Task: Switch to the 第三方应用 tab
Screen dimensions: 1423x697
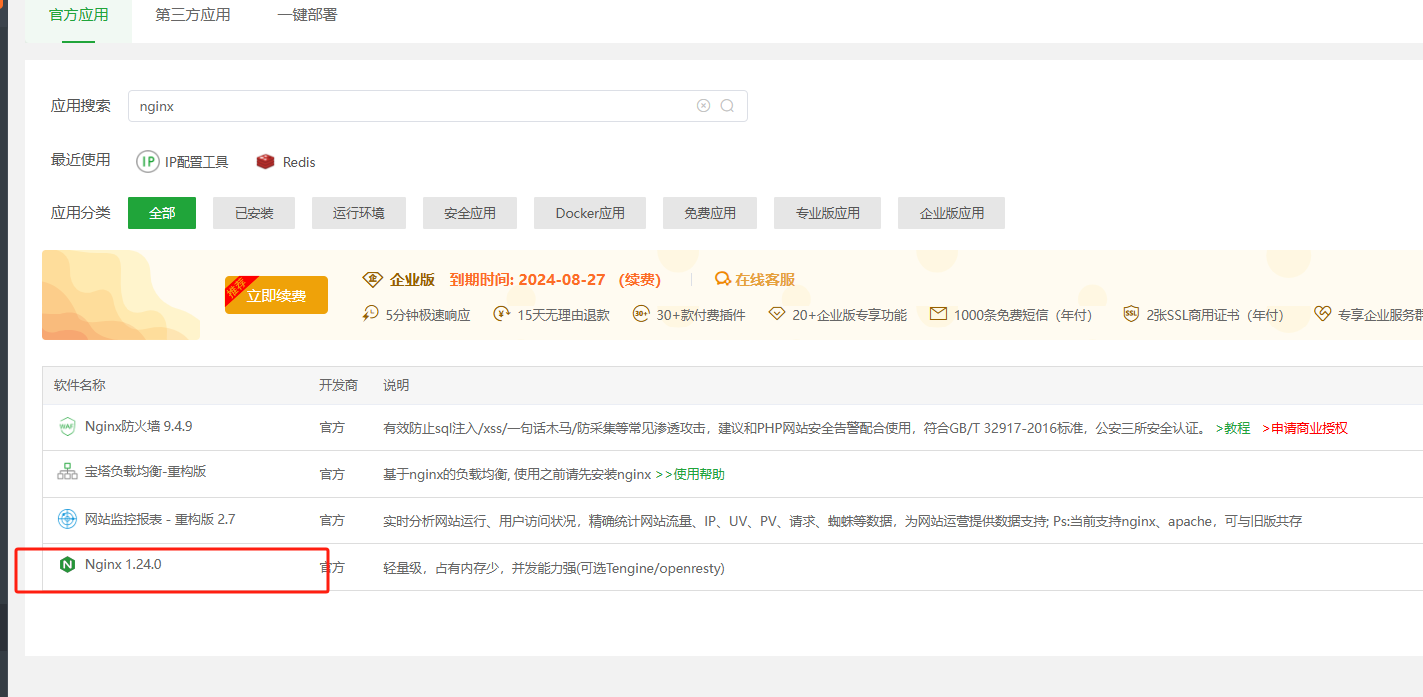Action: pos(193,15)
